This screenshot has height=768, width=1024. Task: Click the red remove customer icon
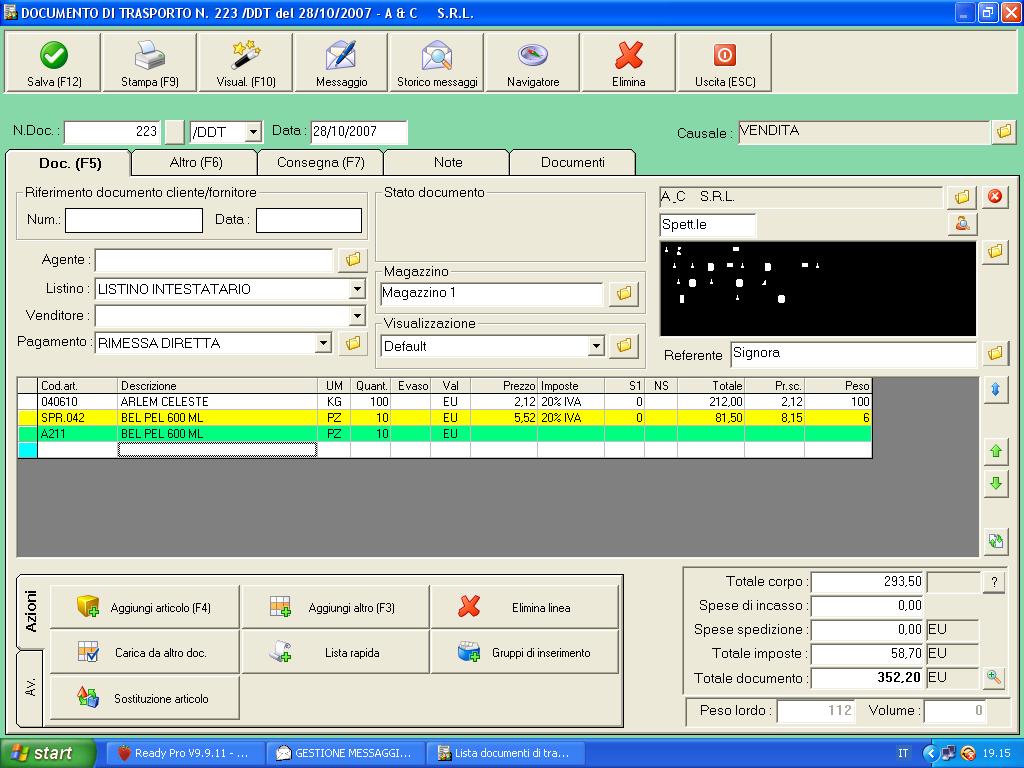point(994,197)
